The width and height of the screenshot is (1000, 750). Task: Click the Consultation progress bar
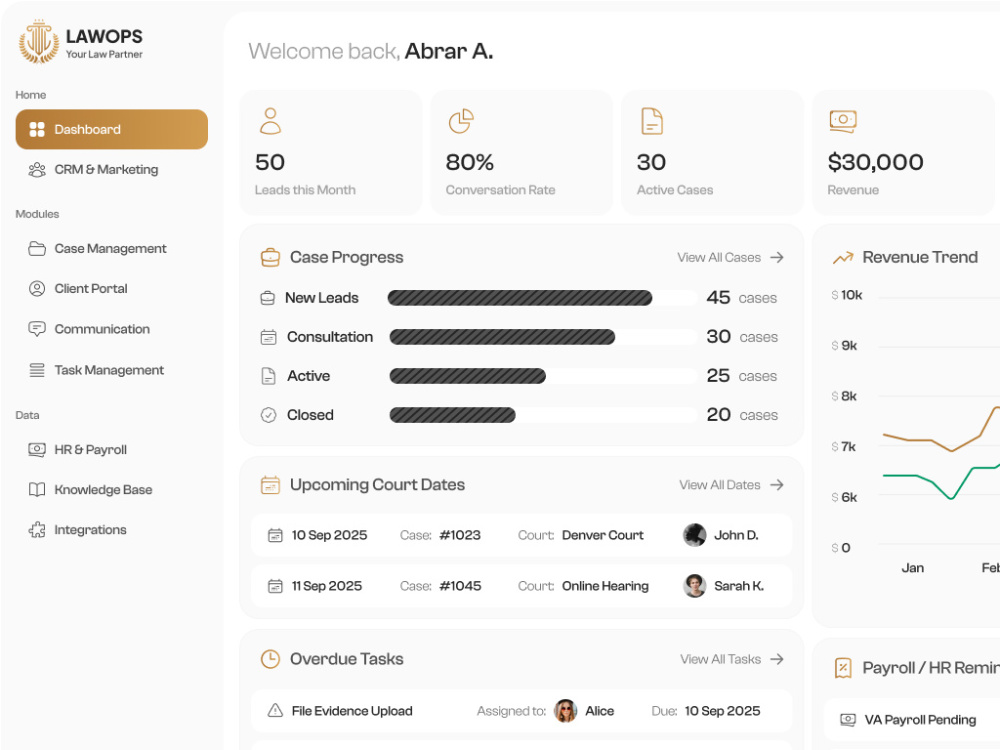543,337
